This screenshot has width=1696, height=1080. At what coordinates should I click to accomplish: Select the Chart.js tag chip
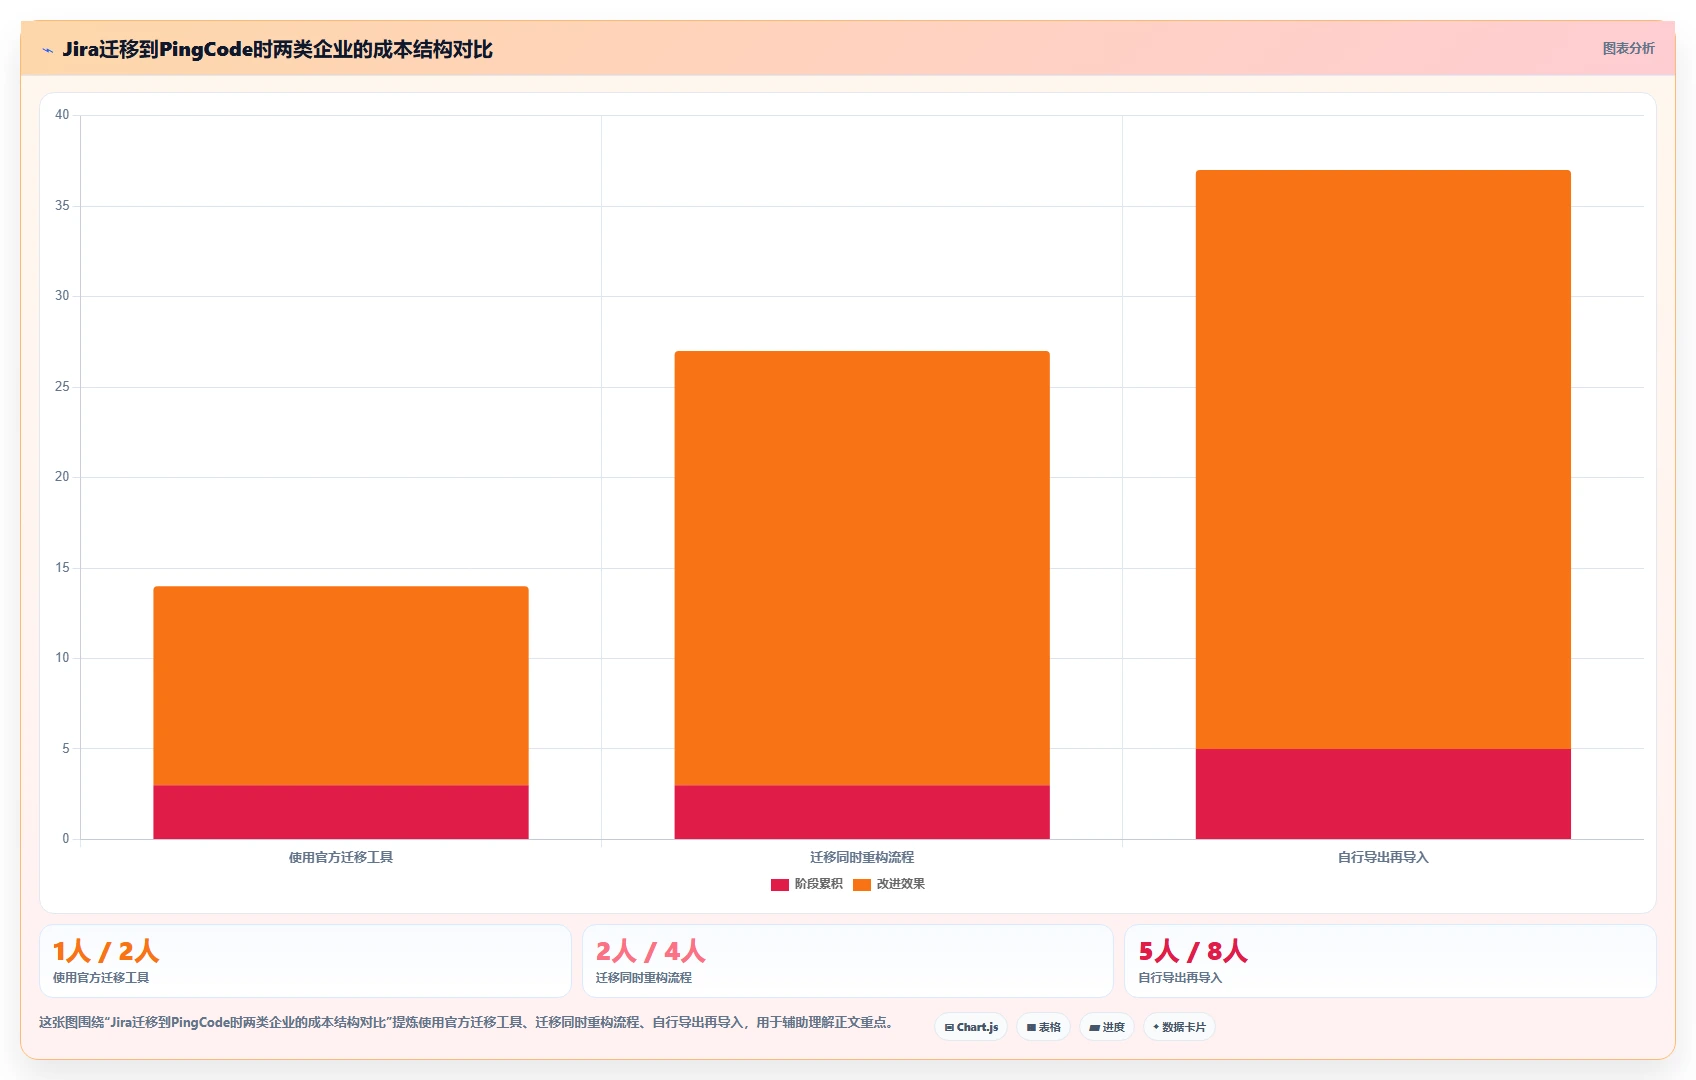coord(971,1027)
